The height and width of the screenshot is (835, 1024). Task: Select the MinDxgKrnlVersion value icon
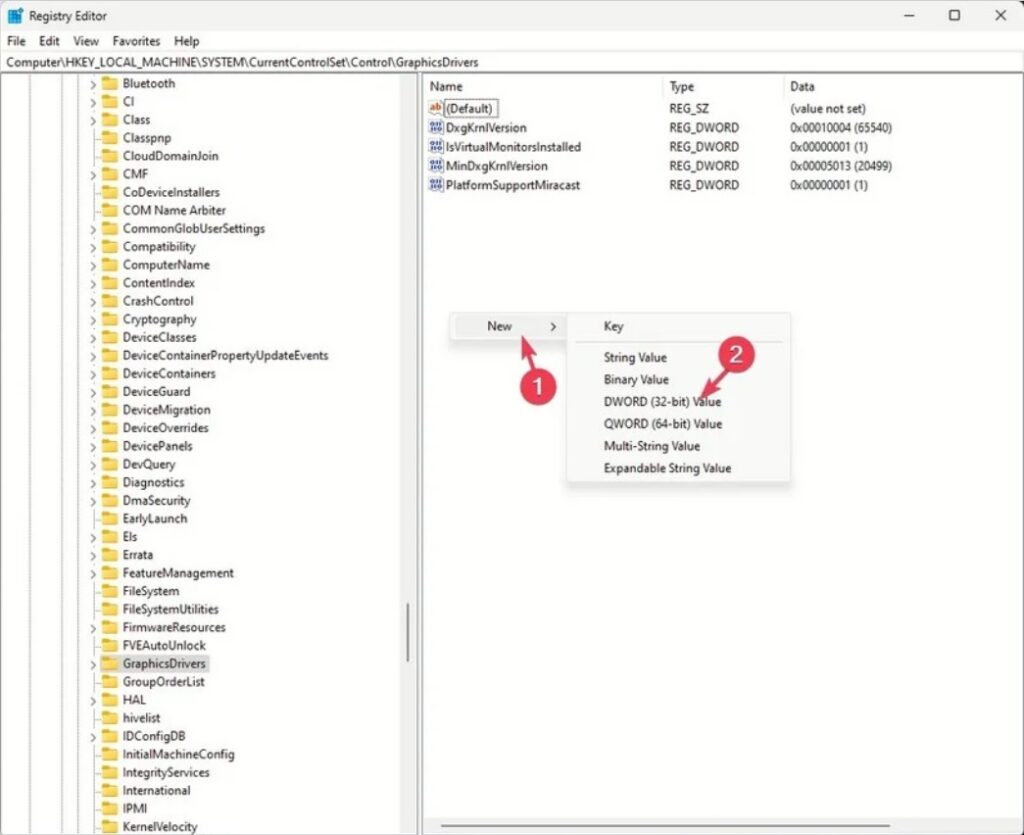pos(435,166)
